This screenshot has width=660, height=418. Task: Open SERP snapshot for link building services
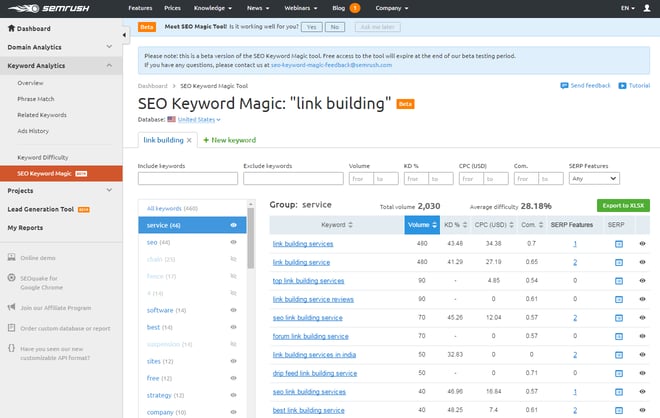tap(619, 244)
